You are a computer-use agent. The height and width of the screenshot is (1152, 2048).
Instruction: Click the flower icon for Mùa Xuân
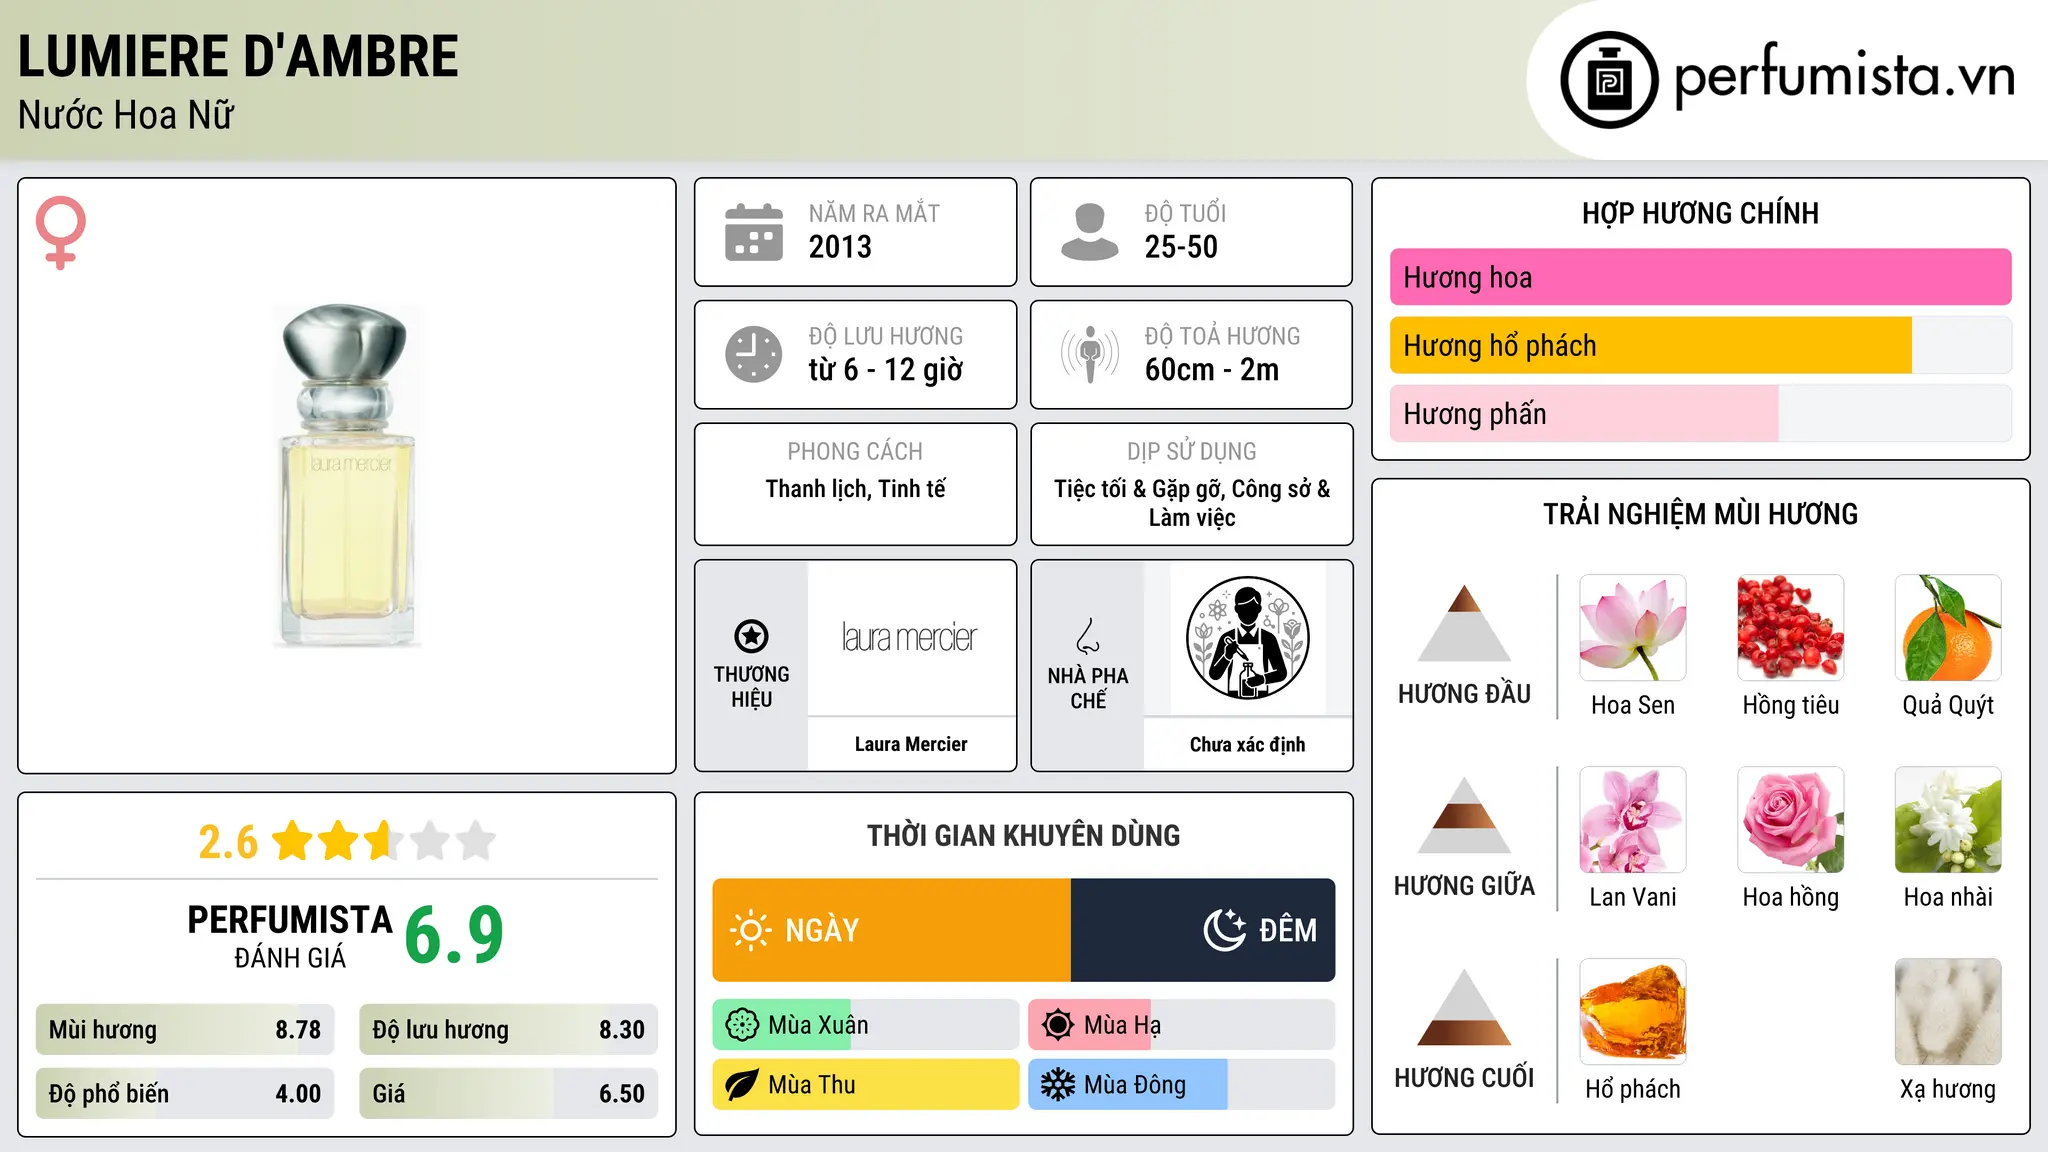(742, 1025)
